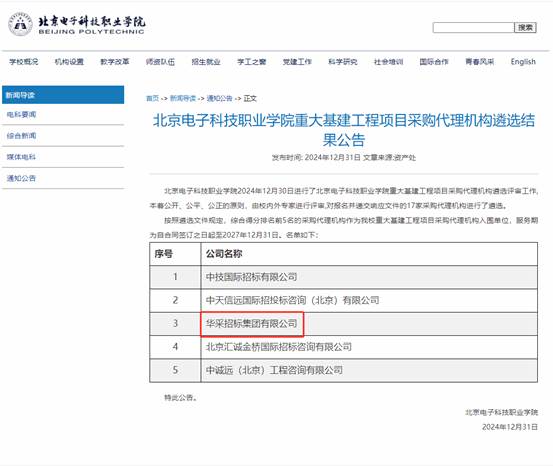
Task: Open the 国际合作 navigation item
Action: pos(434,62)
